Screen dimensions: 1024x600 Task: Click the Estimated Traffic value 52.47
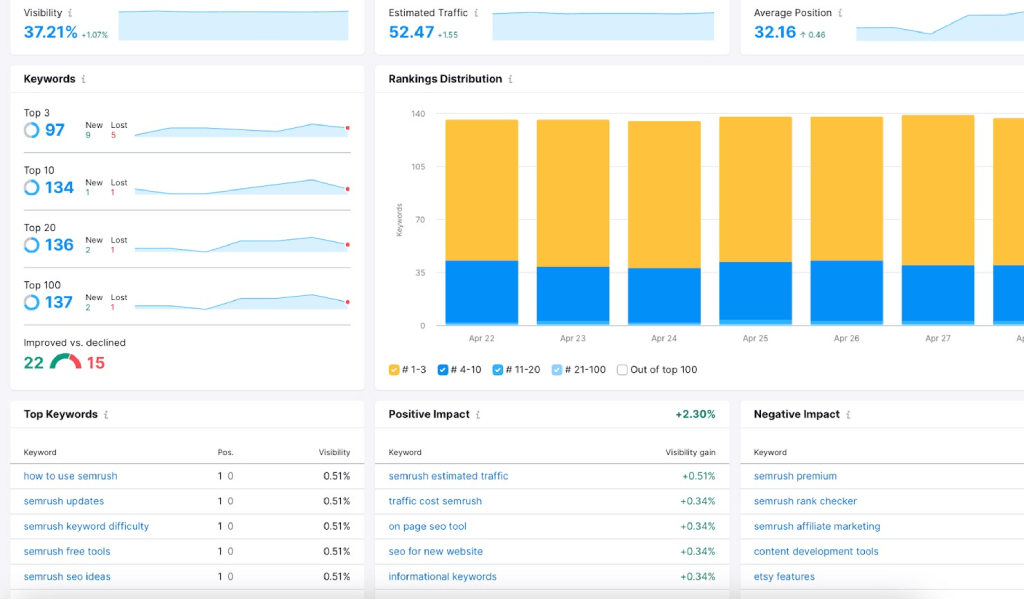[x=411, y=32]
